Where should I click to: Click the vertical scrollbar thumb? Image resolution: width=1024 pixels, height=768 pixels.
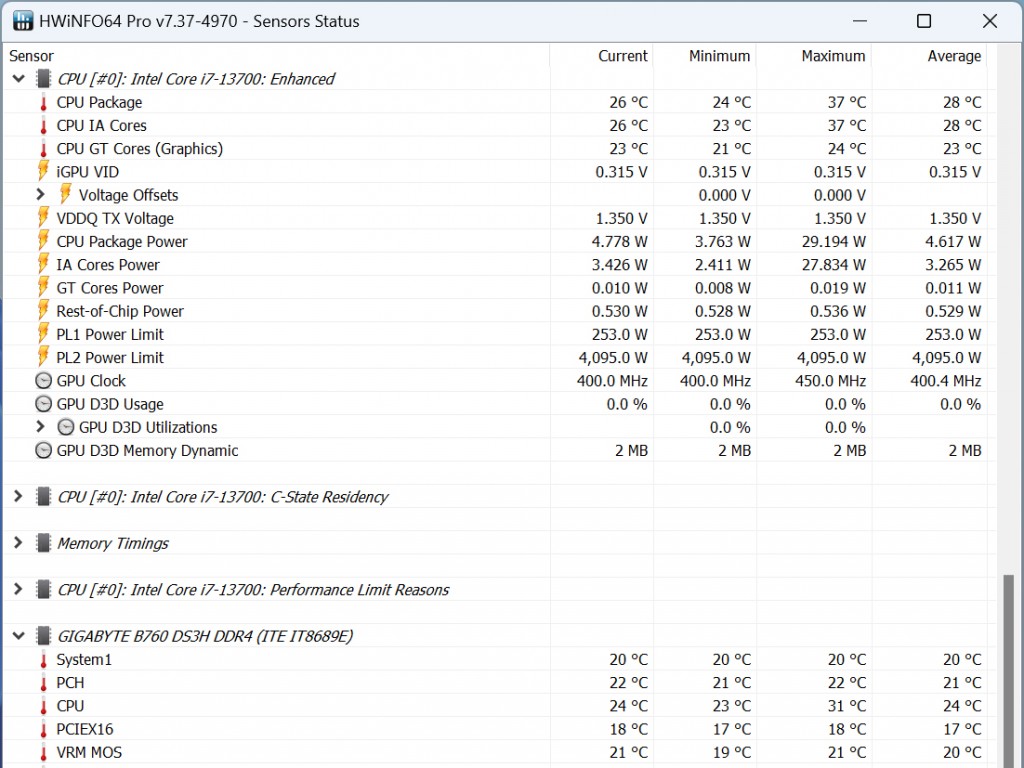pyautogui.click(x=1009, y=671)
